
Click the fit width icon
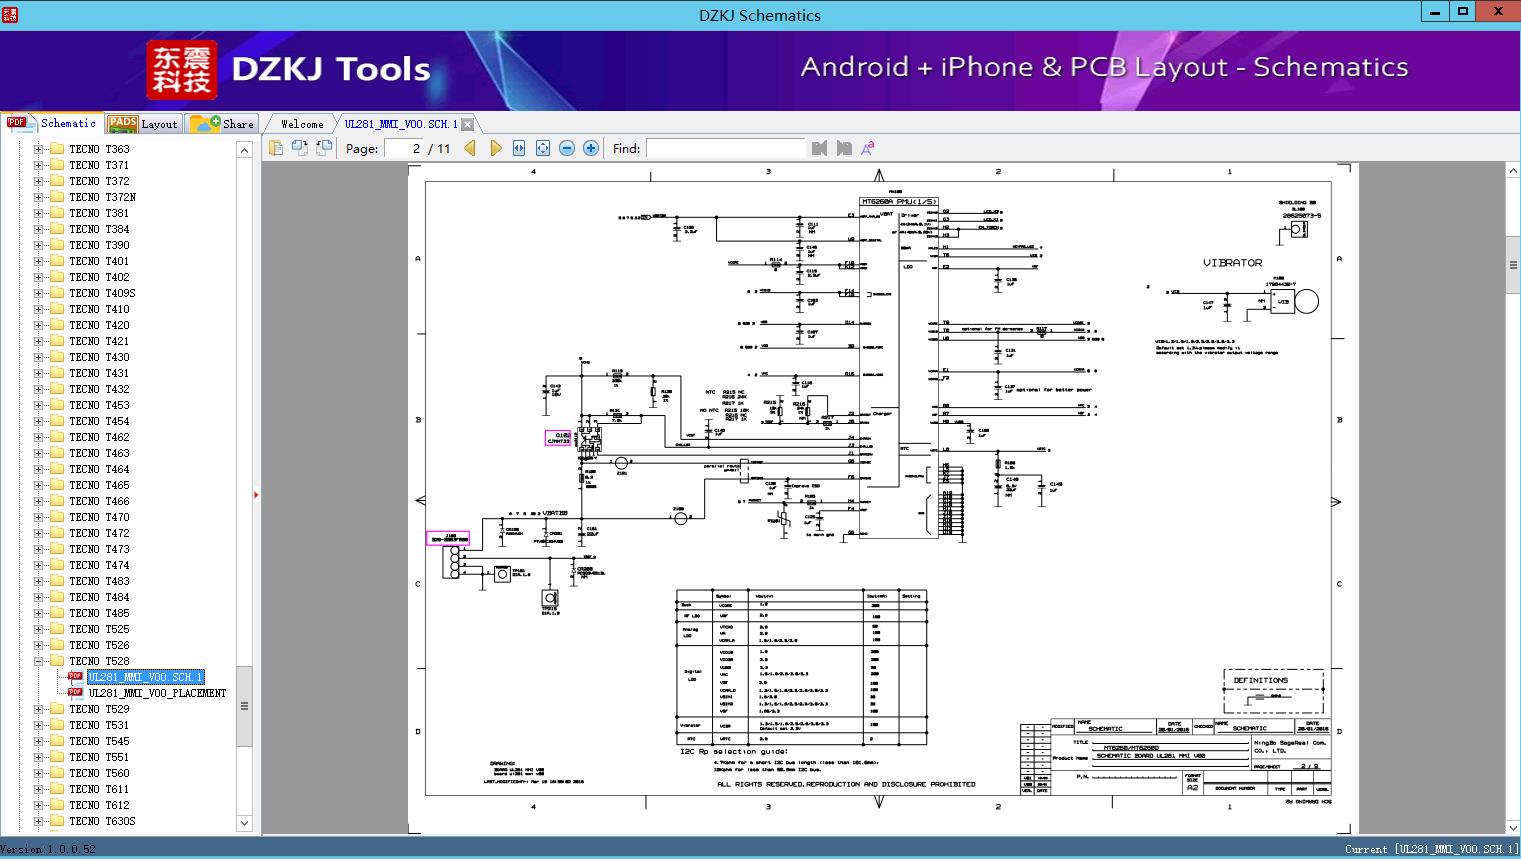click(519, 148)
